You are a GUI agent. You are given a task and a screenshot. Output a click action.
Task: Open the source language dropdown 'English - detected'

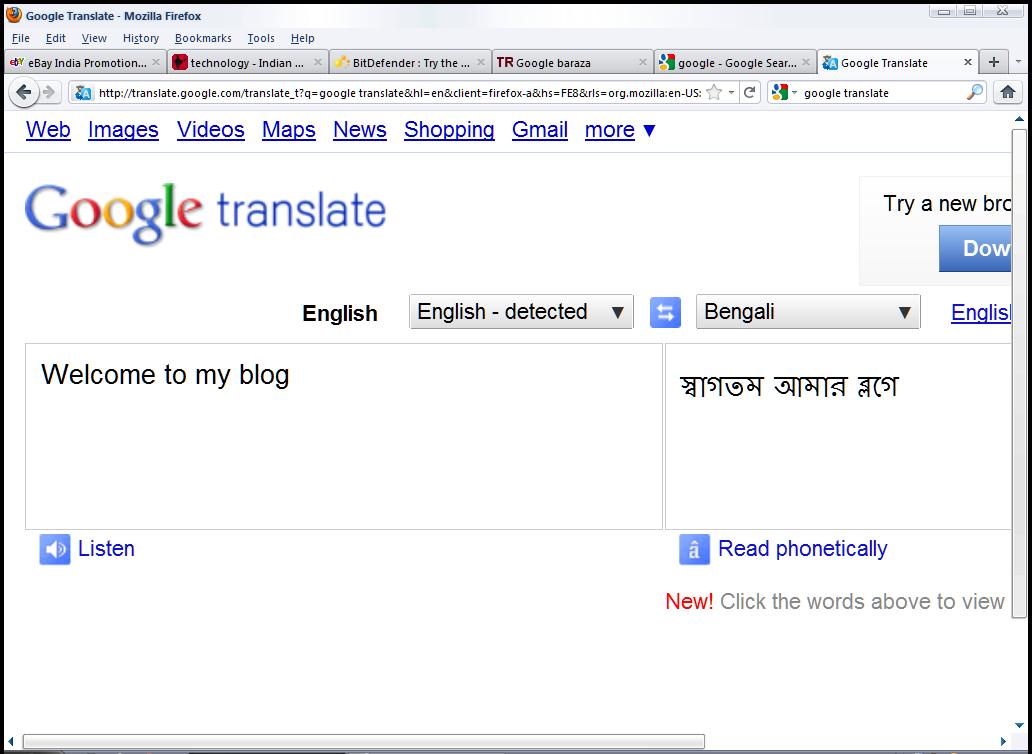[x=521, y=312]
